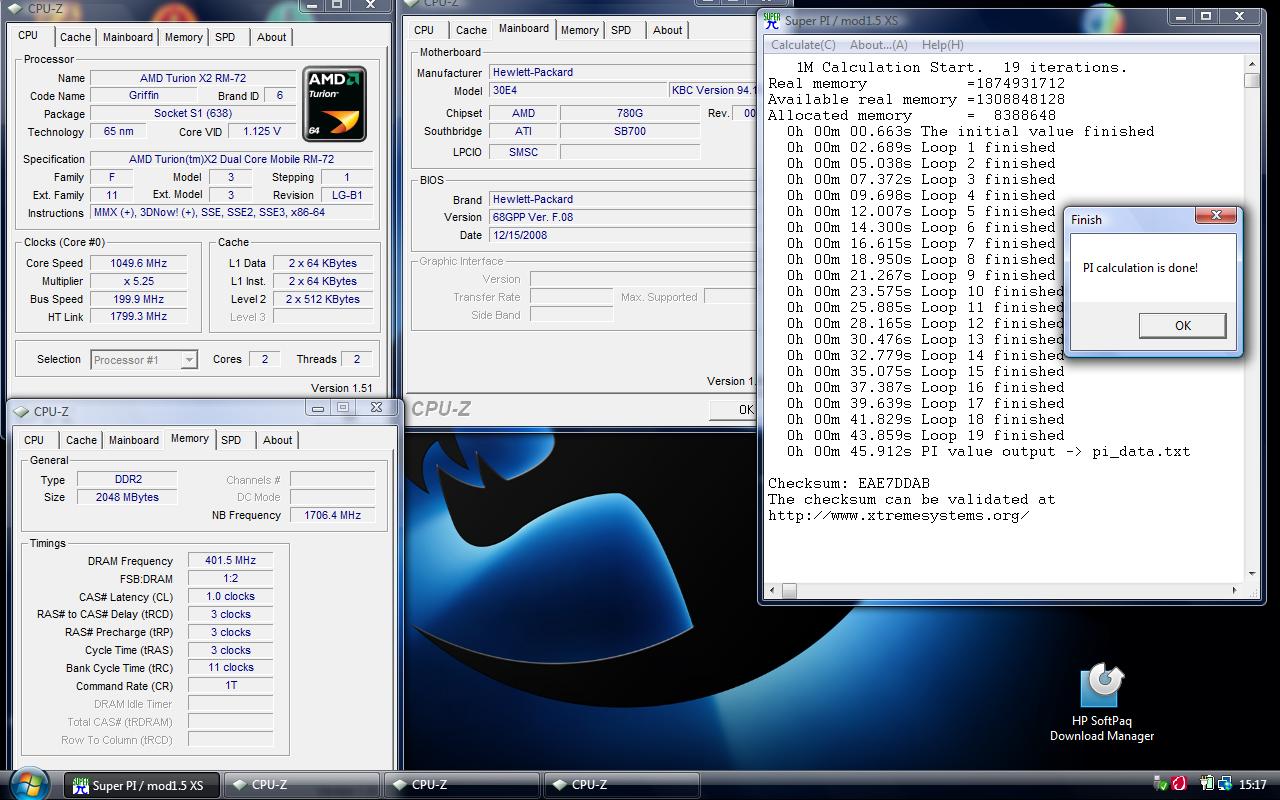
Task: Activate the second CPU-Z taskbar button
Action: click(460, 785)
